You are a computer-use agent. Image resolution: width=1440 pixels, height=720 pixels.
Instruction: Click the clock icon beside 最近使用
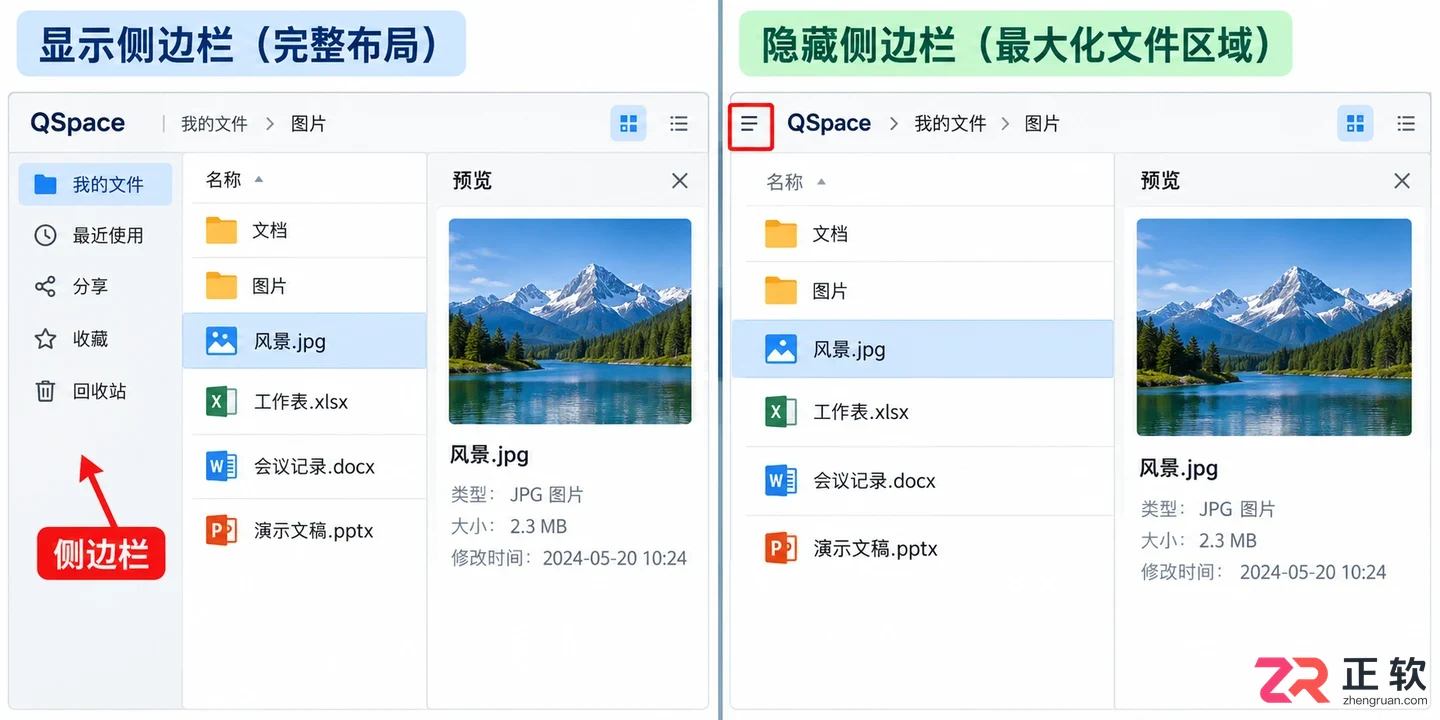tap(45, 236)
